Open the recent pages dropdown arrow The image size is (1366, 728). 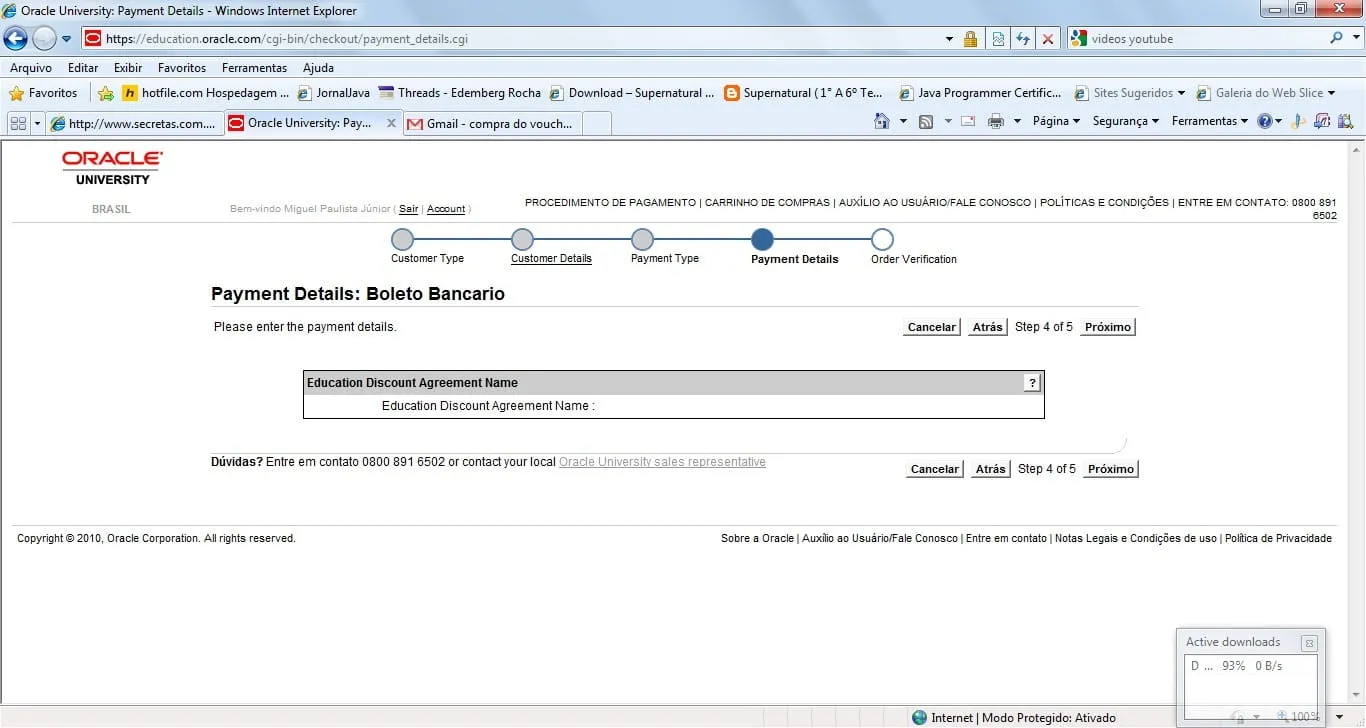click(67, 39)
